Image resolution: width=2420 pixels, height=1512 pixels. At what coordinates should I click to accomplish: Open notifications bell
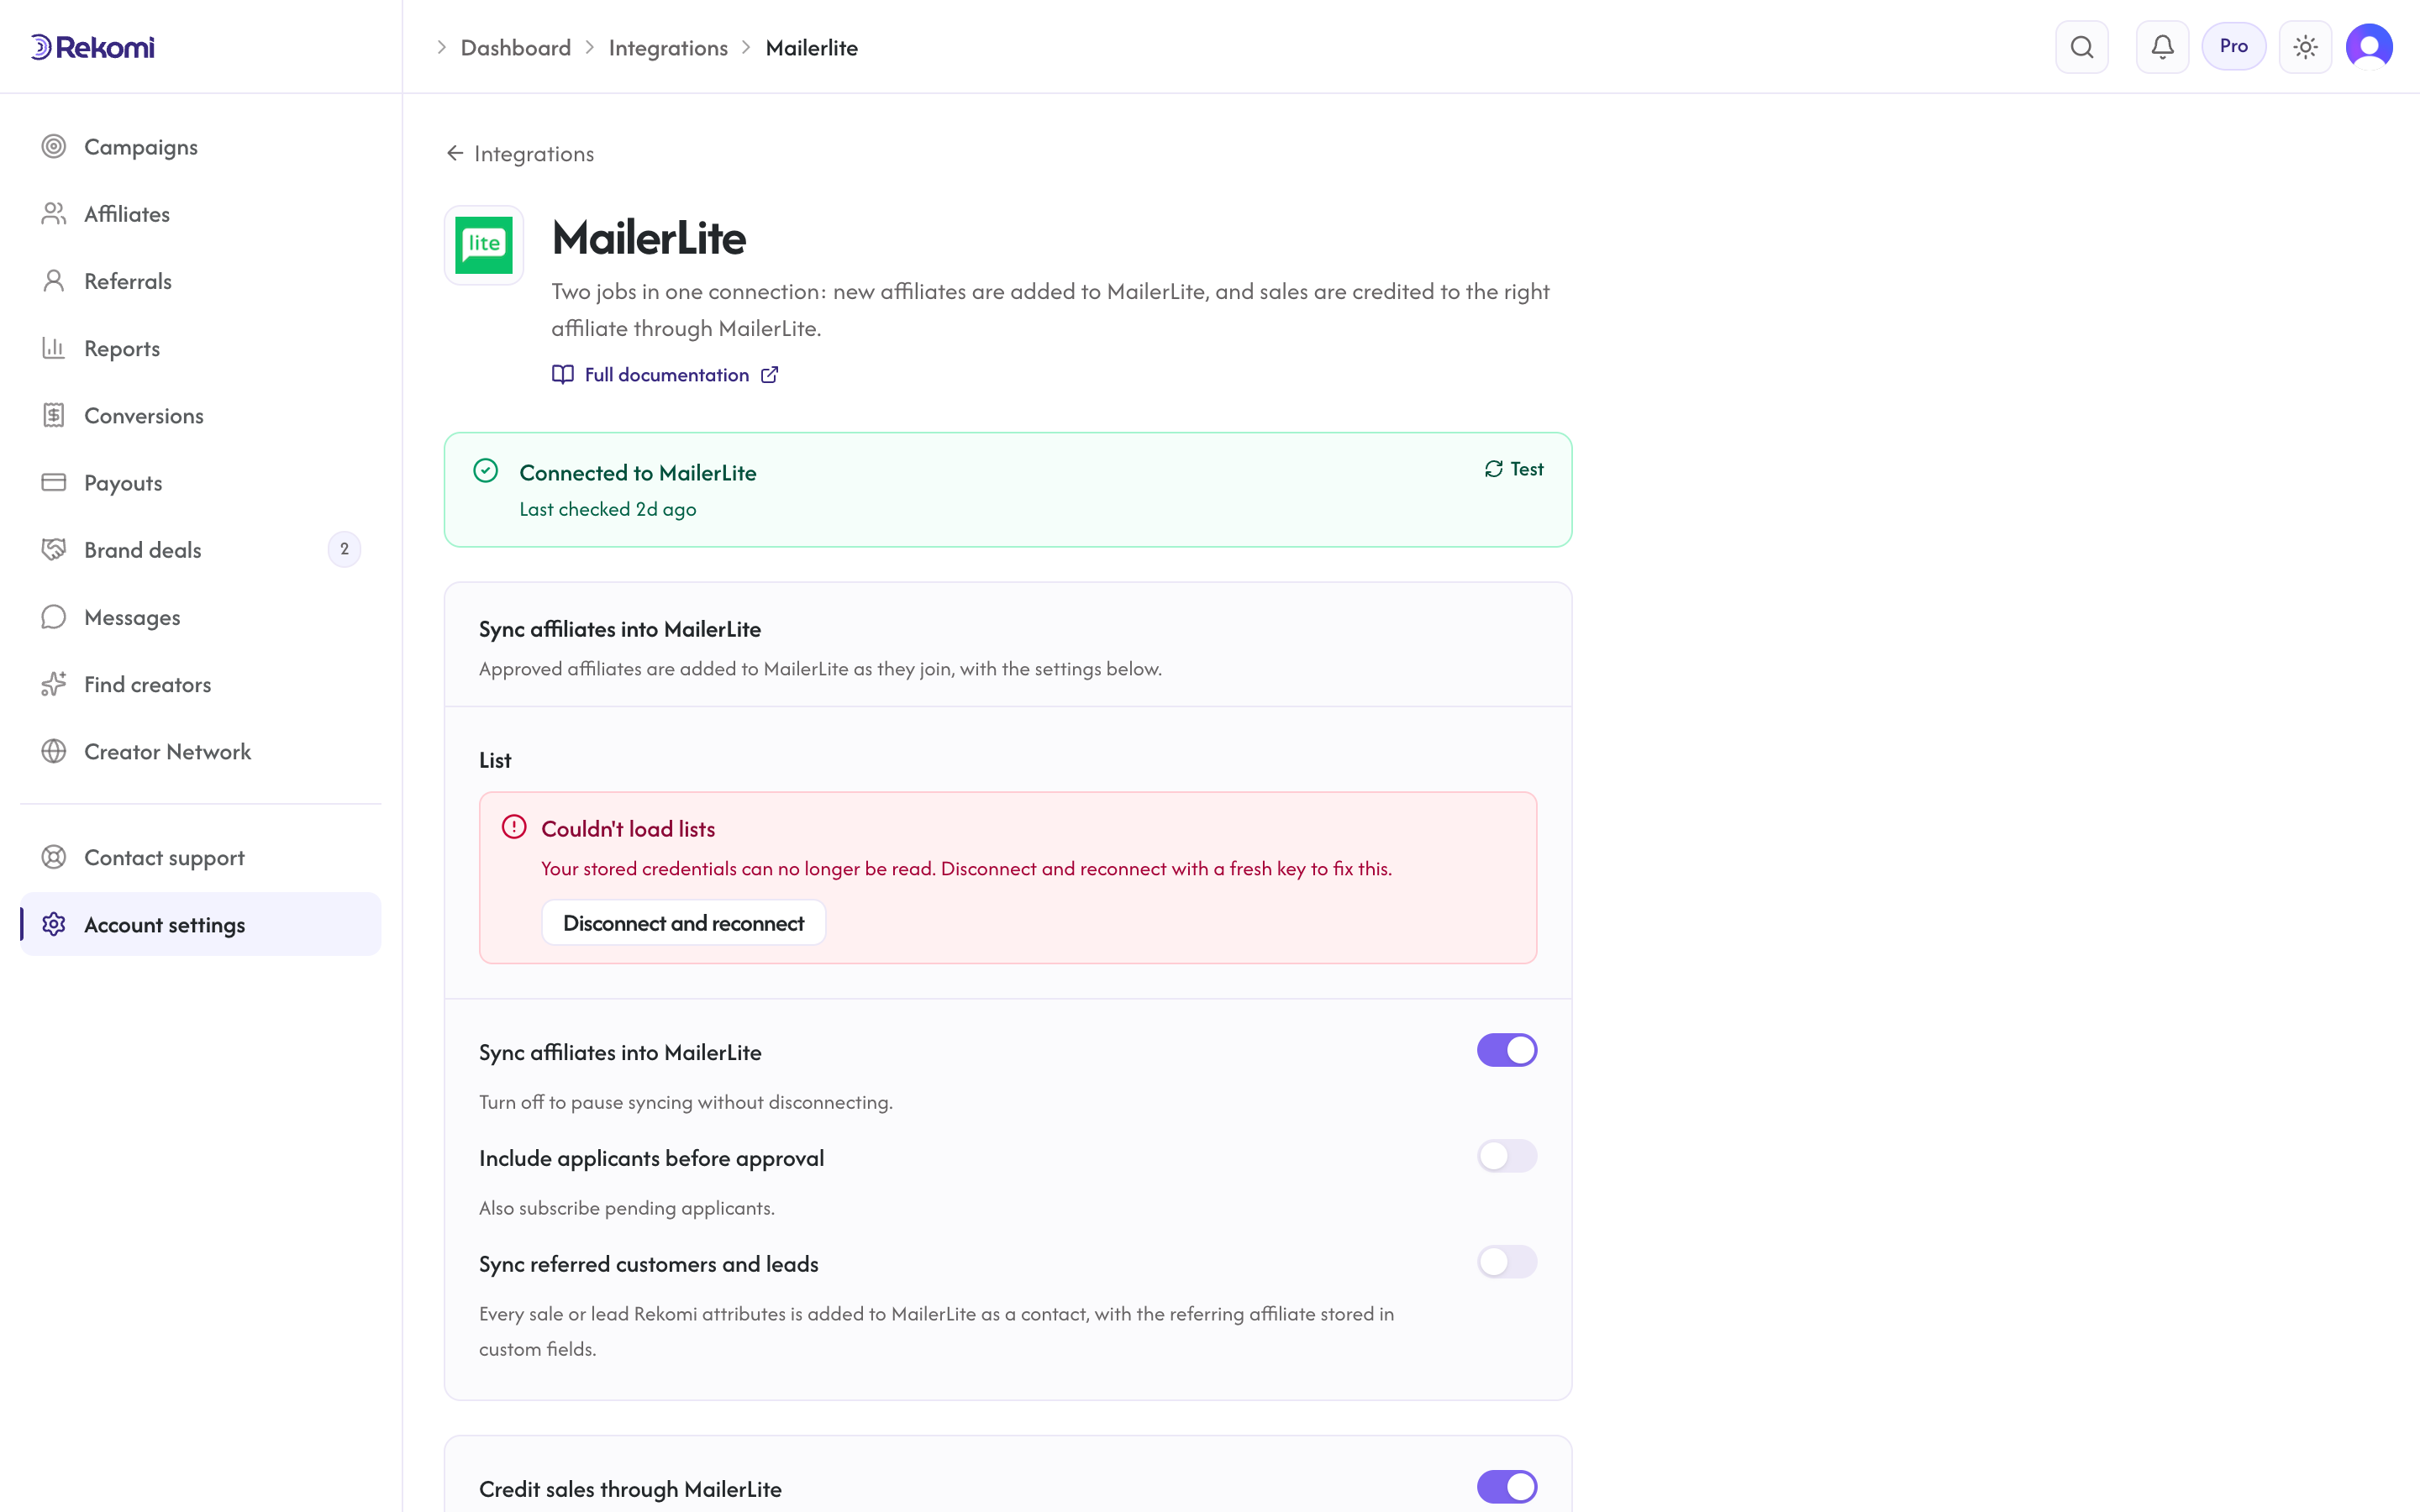[x=2162, y=47]
